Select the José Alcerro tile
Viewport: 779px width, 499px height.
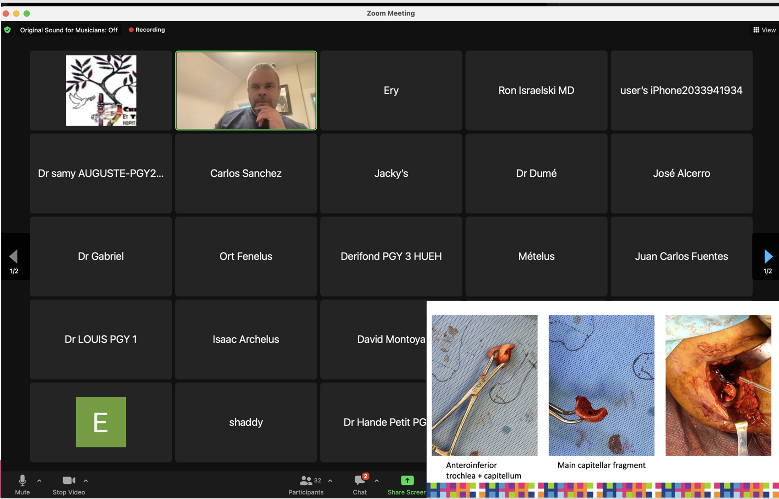tap(681, 173)
